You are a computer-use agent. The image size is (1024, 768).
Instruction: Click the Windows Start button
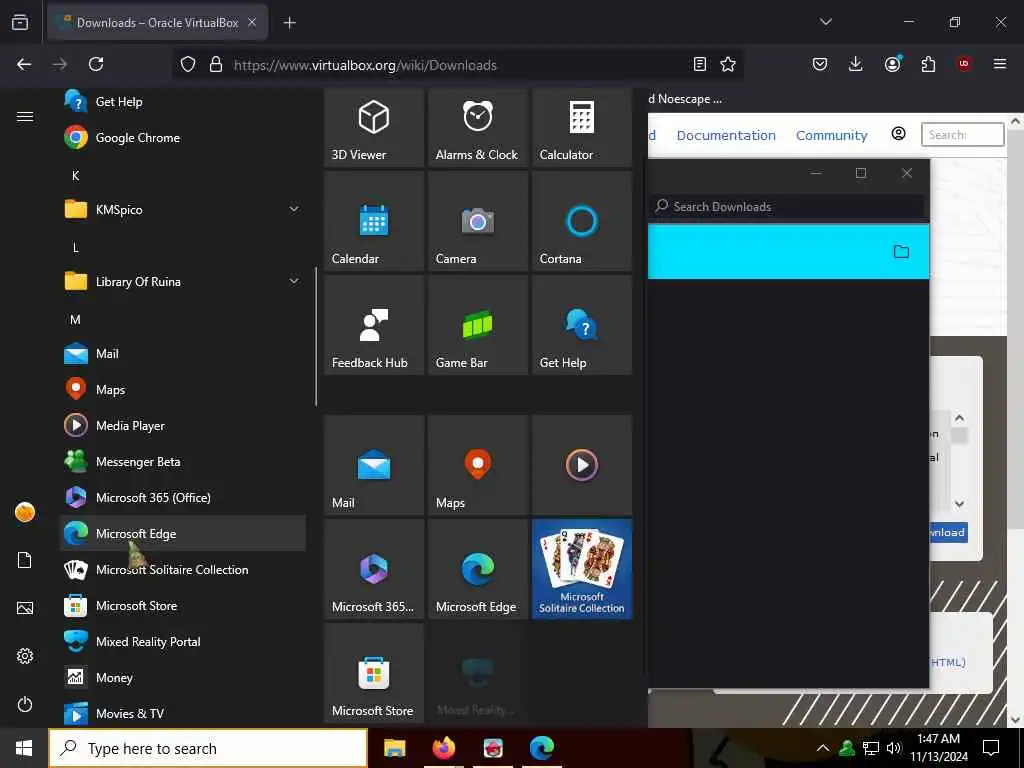coord(24,748)
